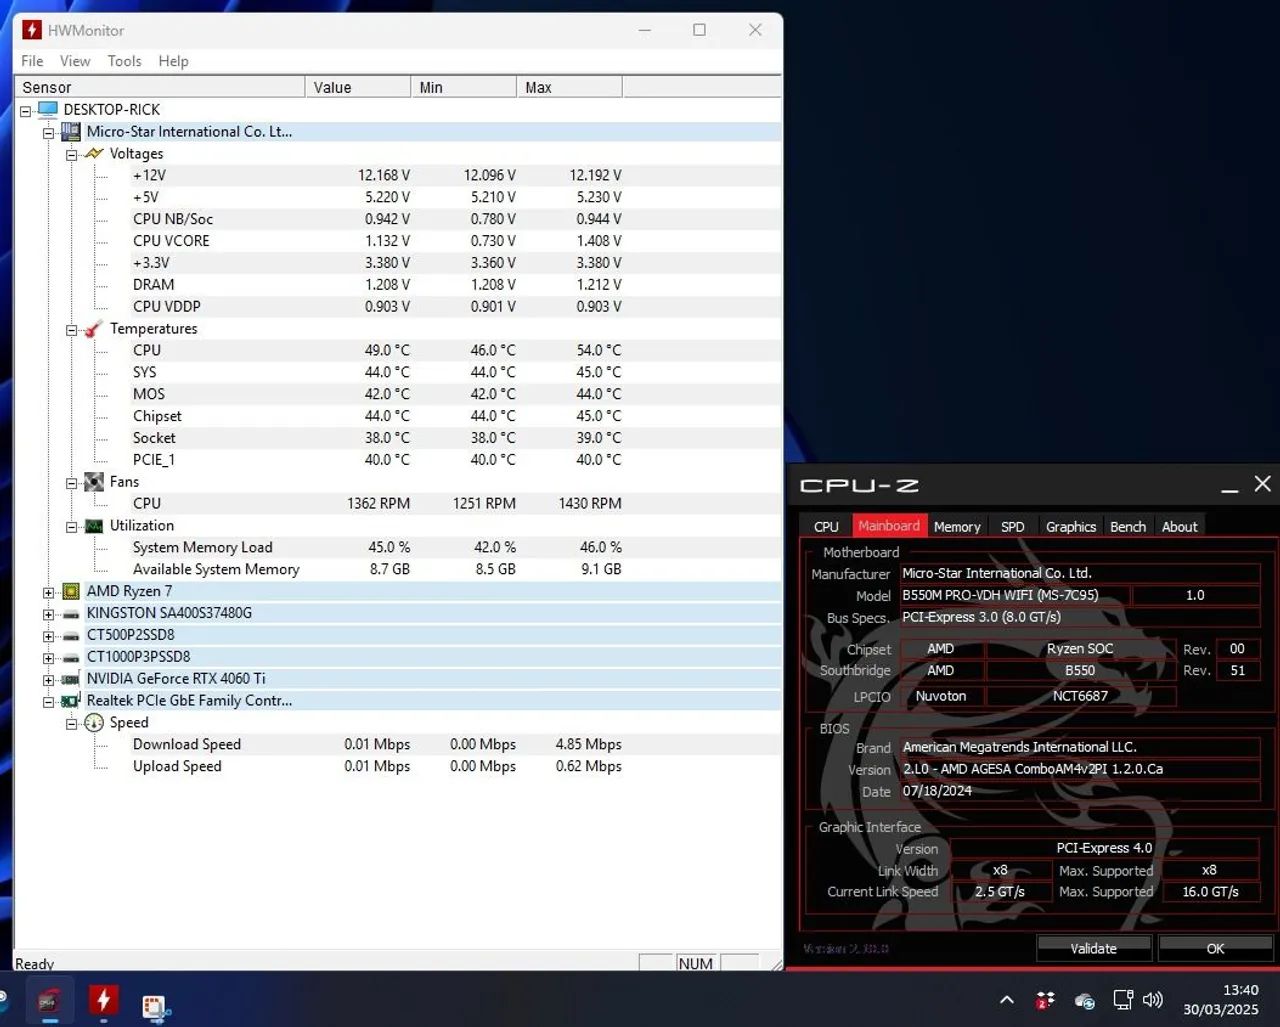This screenshot has width=1280, height=1027.
Task: Click the red notification badge tray icon
Action: pos(1045,1000)
